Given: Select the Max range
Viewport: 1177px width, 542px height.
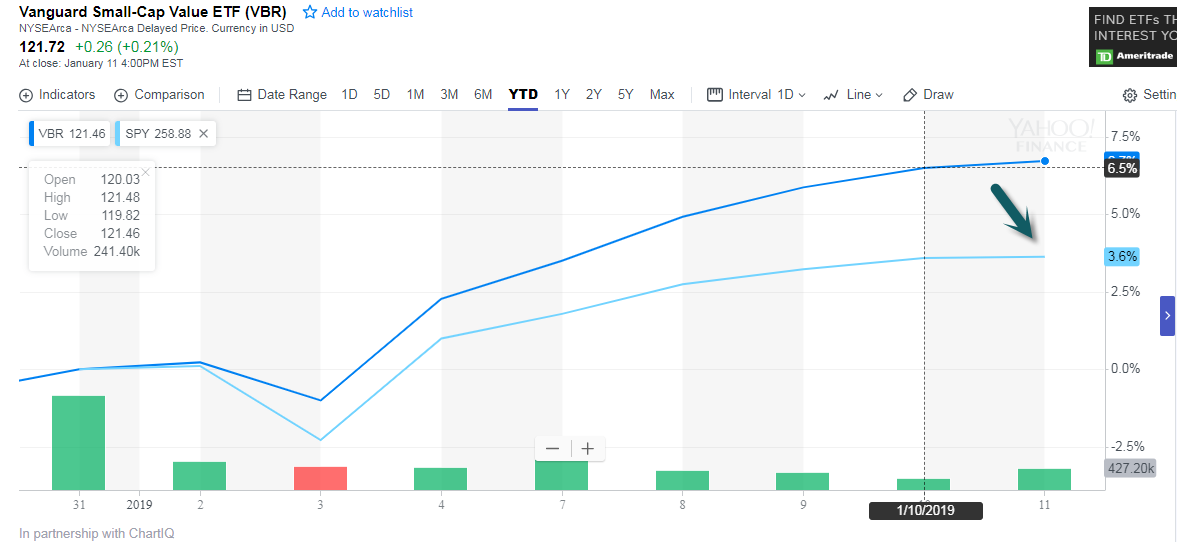Looking at the screenshot, I should tap(662, 95).
